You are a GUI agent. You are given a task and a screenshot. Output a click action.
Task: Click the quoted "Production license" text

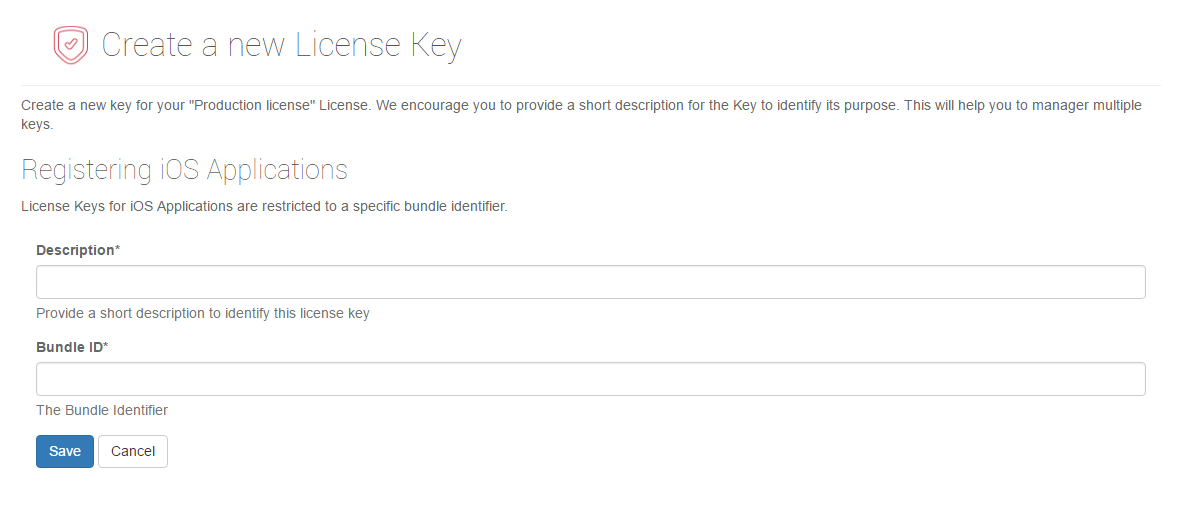[x=251, y=105]
